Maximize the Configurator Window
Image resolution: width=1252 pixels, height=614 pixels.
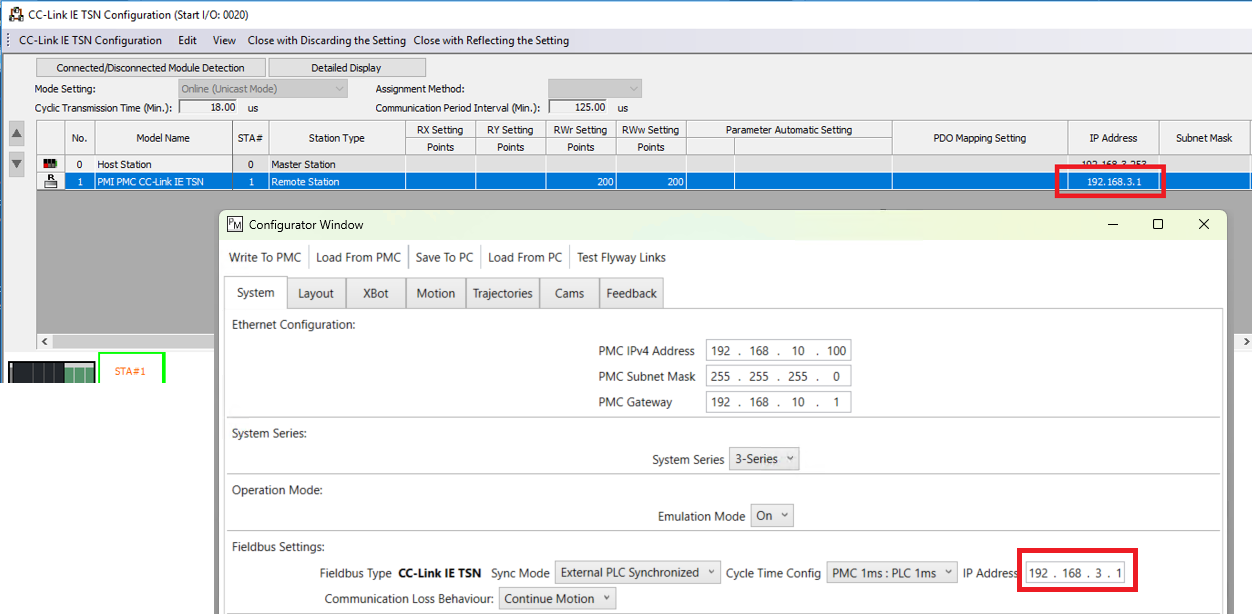[1158, 224]
